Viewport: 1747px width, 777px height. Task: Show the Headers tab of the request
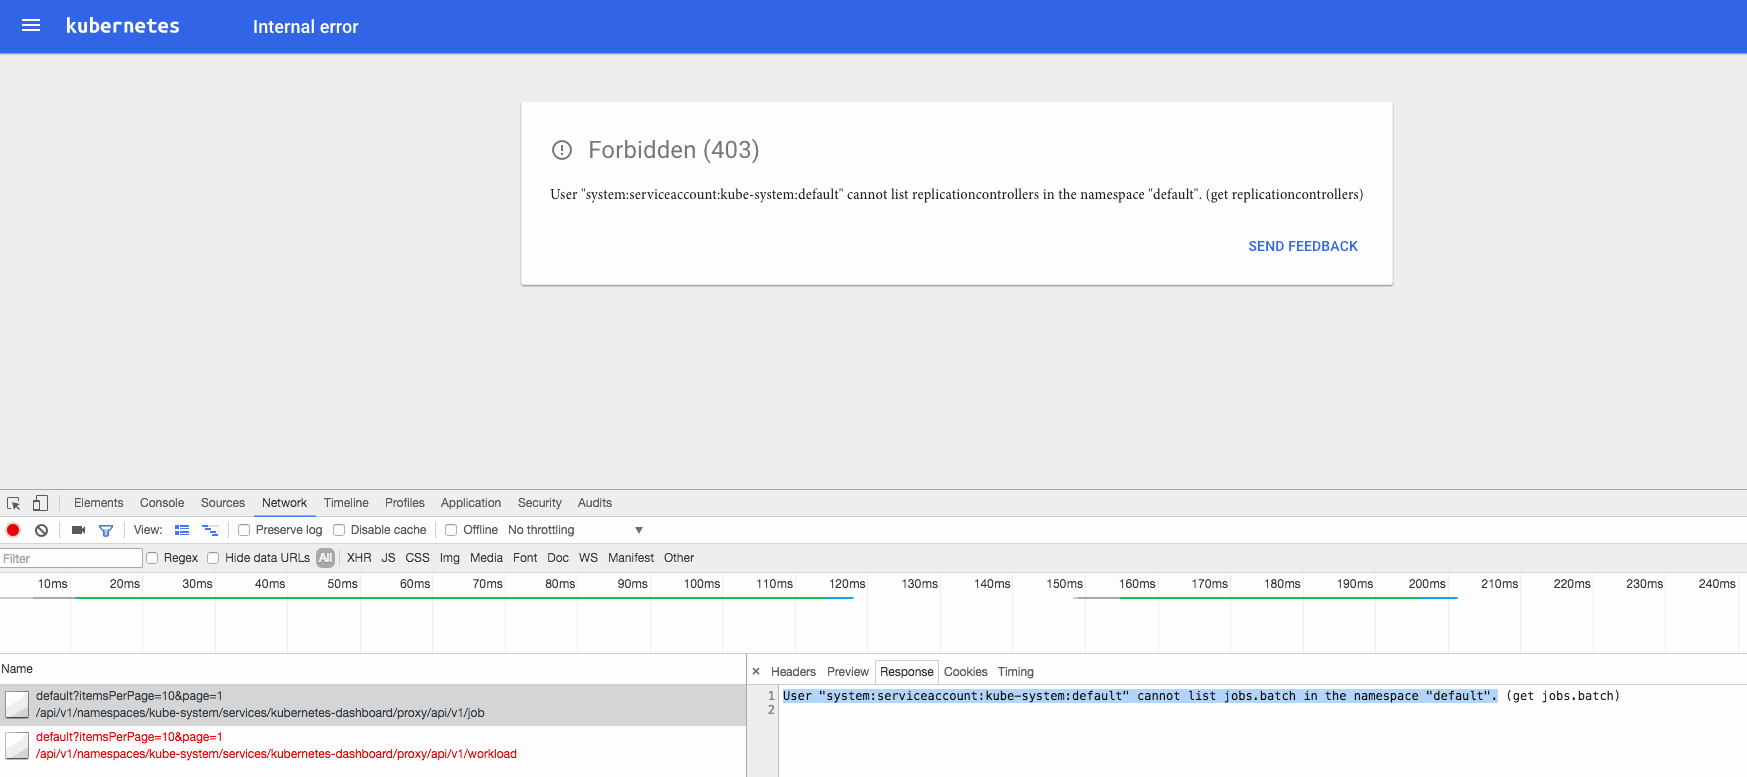pos(793,672)
